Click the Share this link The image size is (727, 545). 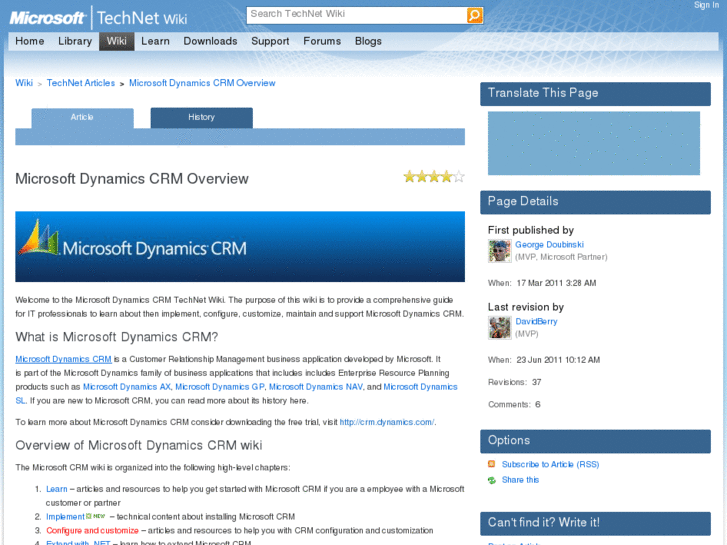point(520,480)
